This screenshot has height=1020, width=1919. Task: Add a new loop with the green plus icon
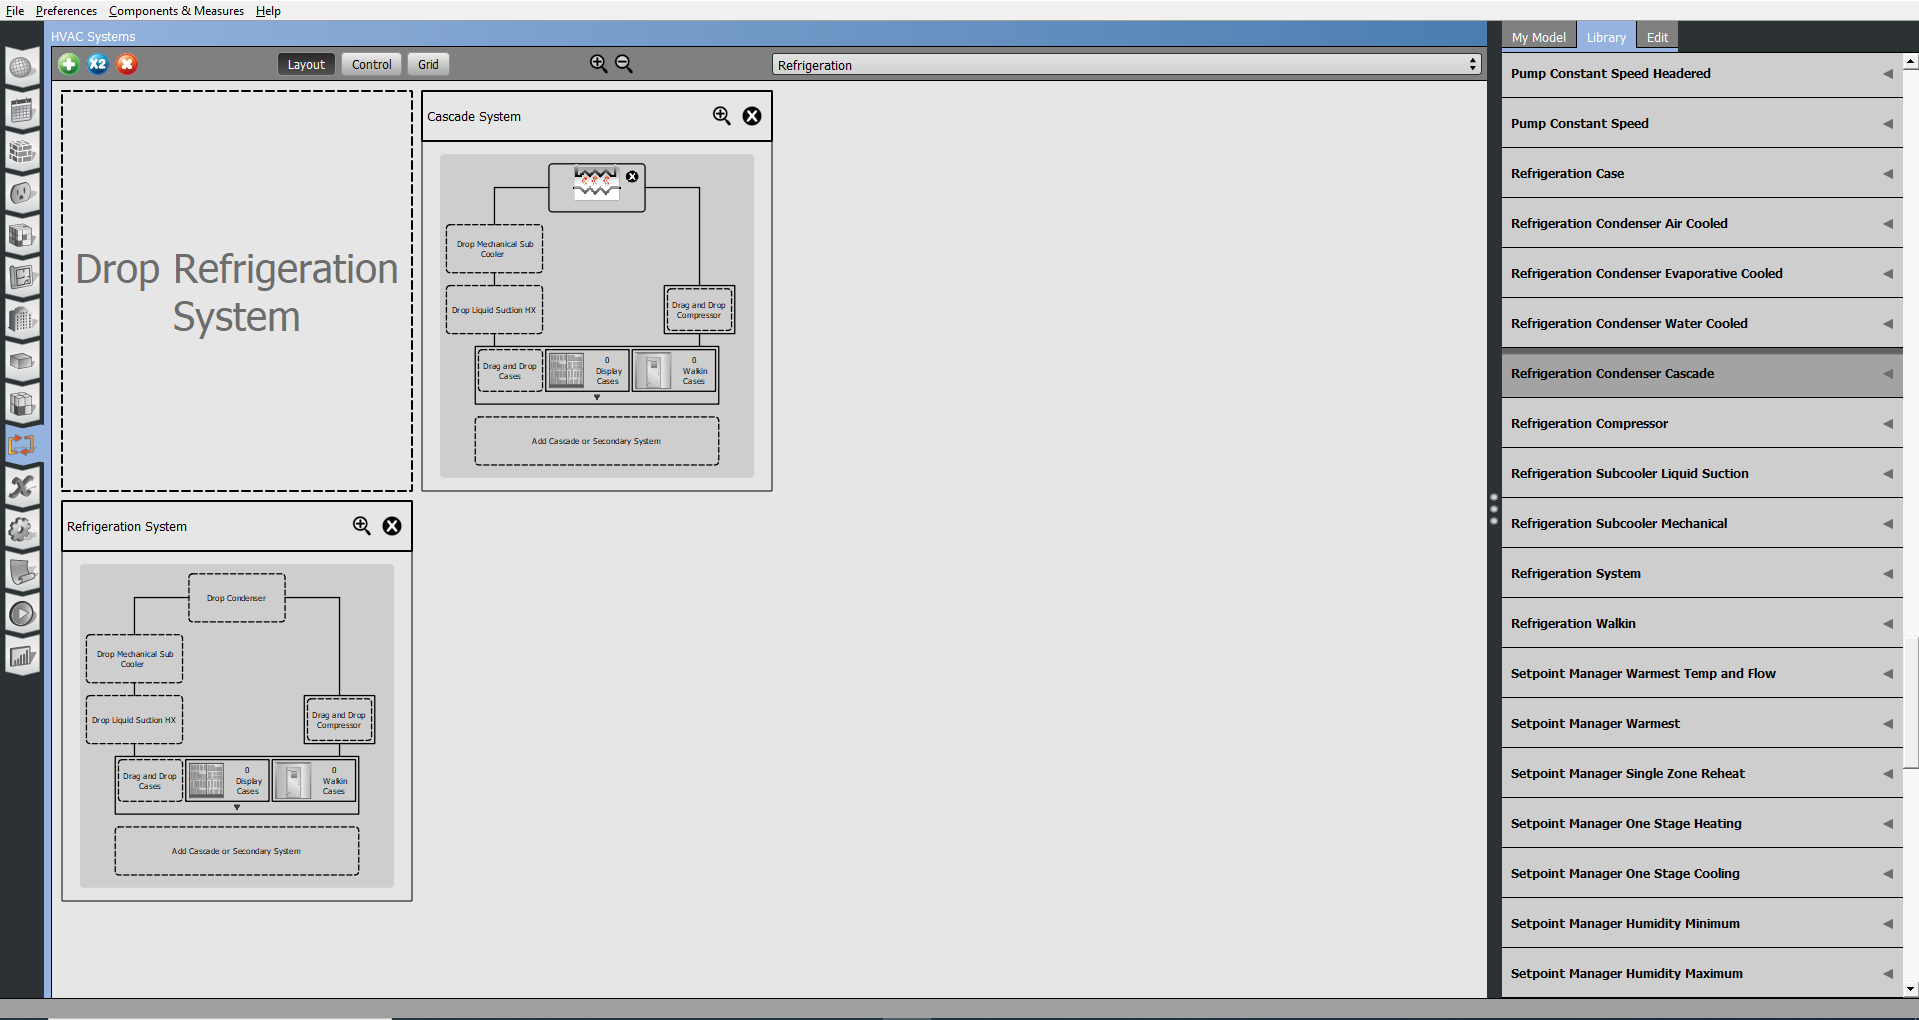click(x=68, y=63)
